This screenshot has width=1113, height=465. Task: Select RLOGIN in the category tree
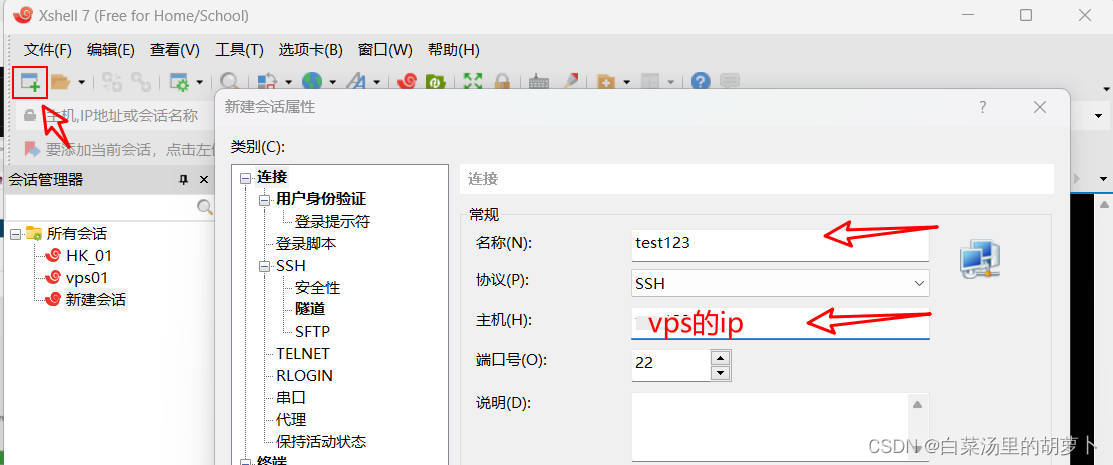click(305, 376)
